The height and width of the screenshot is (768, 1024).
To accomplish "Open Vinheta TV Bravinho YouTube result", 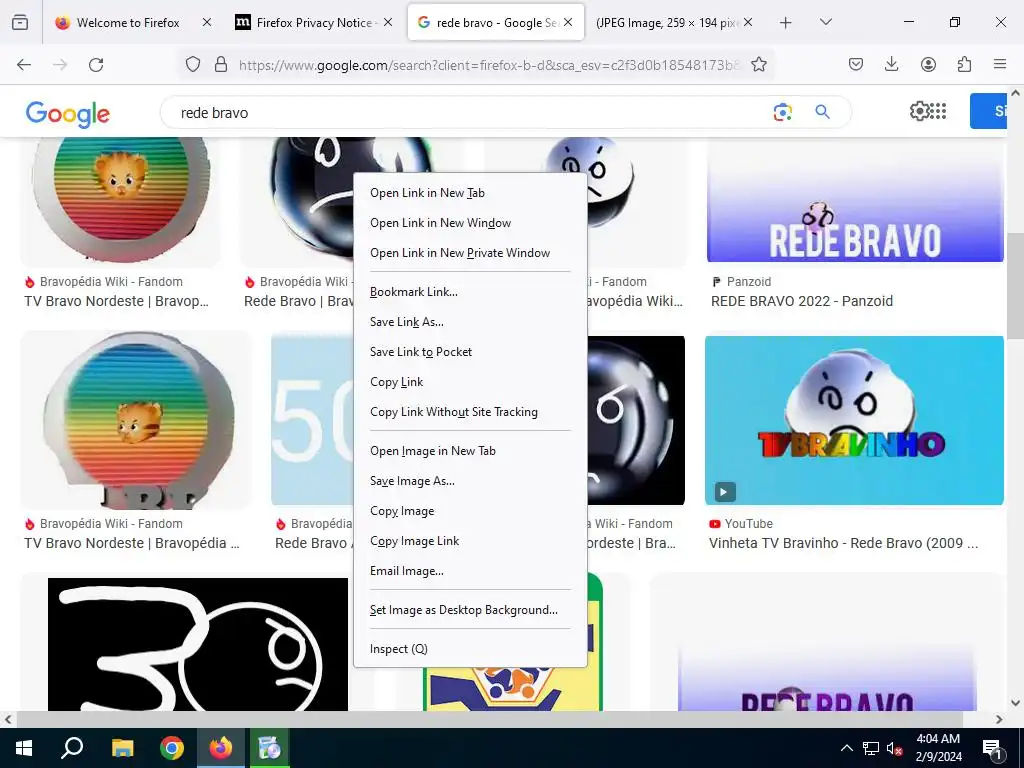I will [x=844, y=543].
